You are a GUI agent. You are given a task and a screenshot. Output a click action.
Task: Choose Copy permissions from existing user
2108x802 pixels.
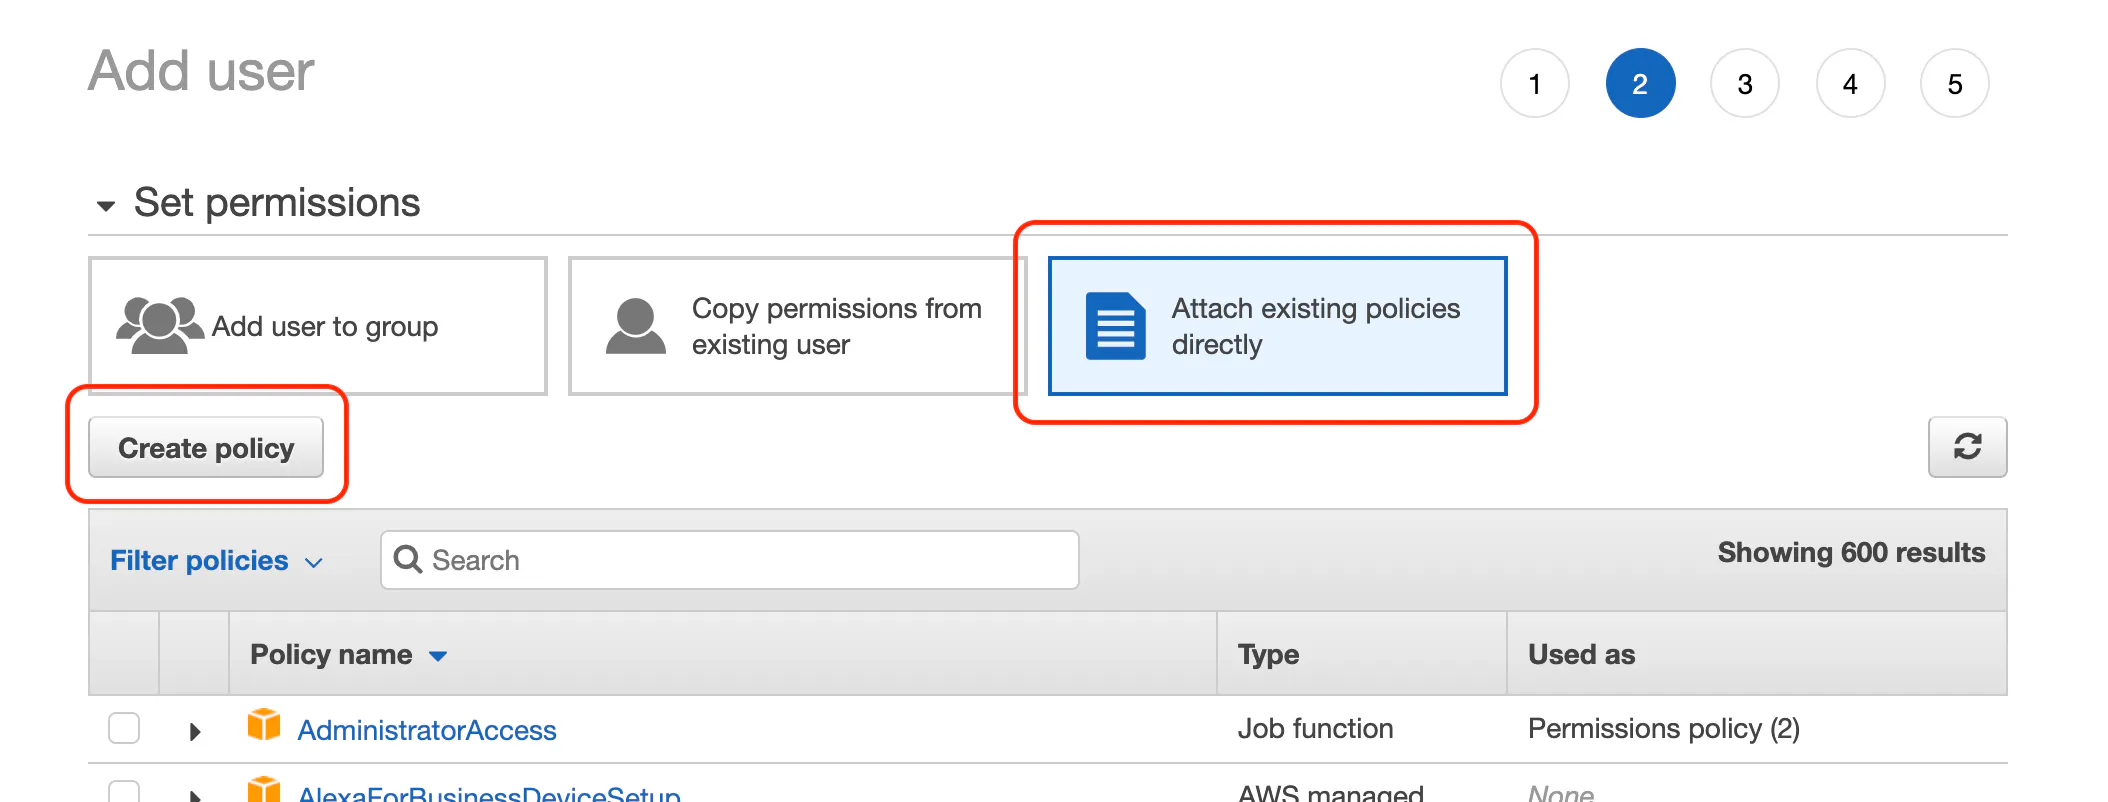pos(798,326)
